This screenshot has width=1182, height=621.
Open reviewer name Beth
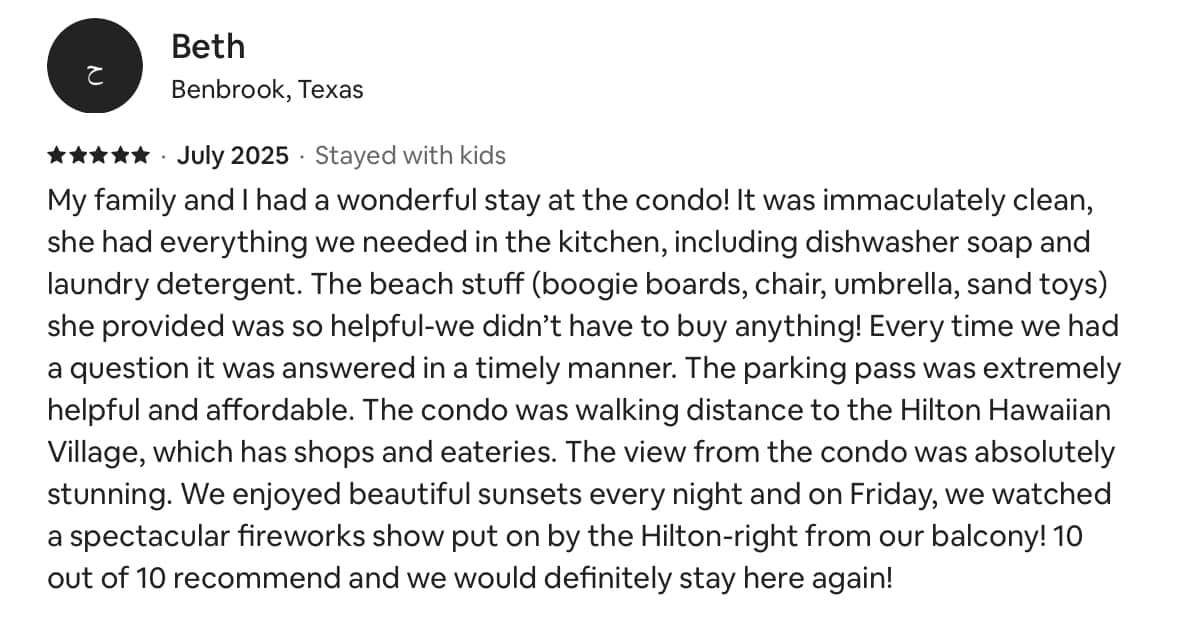208,46
